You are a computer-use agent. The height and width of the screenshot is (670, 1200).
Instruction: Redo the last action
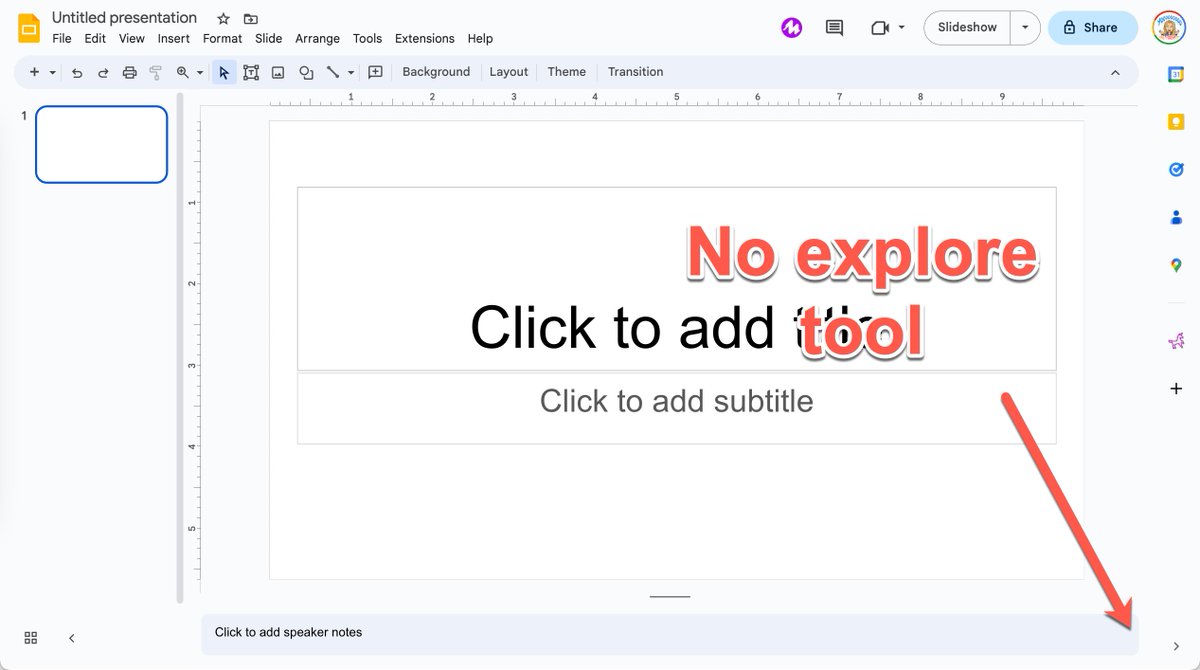point(103,72)
